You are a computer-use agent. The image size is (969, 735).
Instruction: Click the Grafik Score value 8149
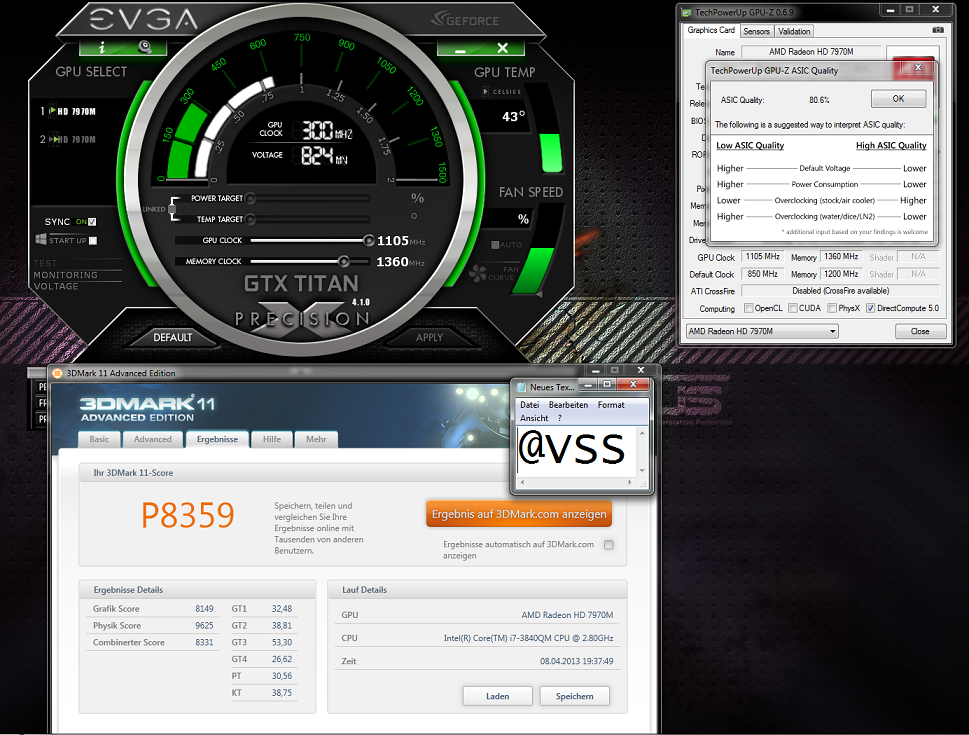point(204,609)
